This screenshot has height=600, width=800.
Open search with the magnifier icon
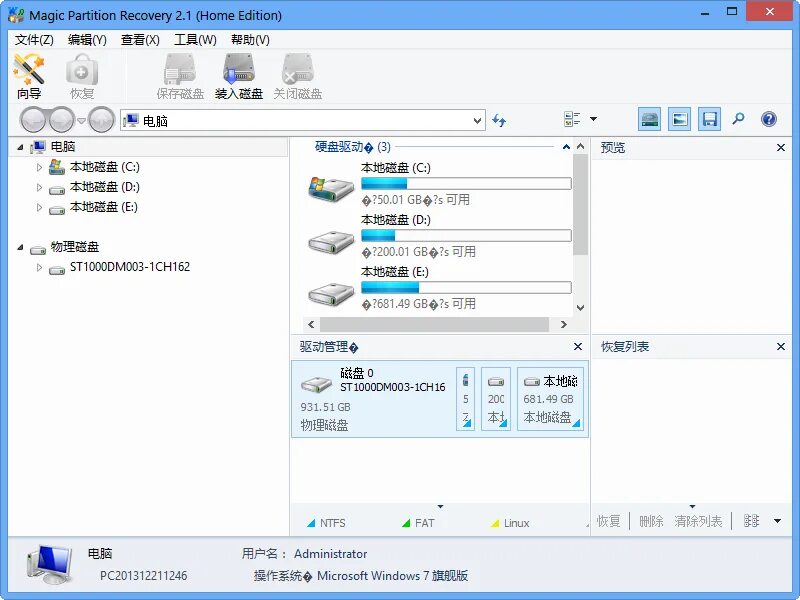pos(738,119)
